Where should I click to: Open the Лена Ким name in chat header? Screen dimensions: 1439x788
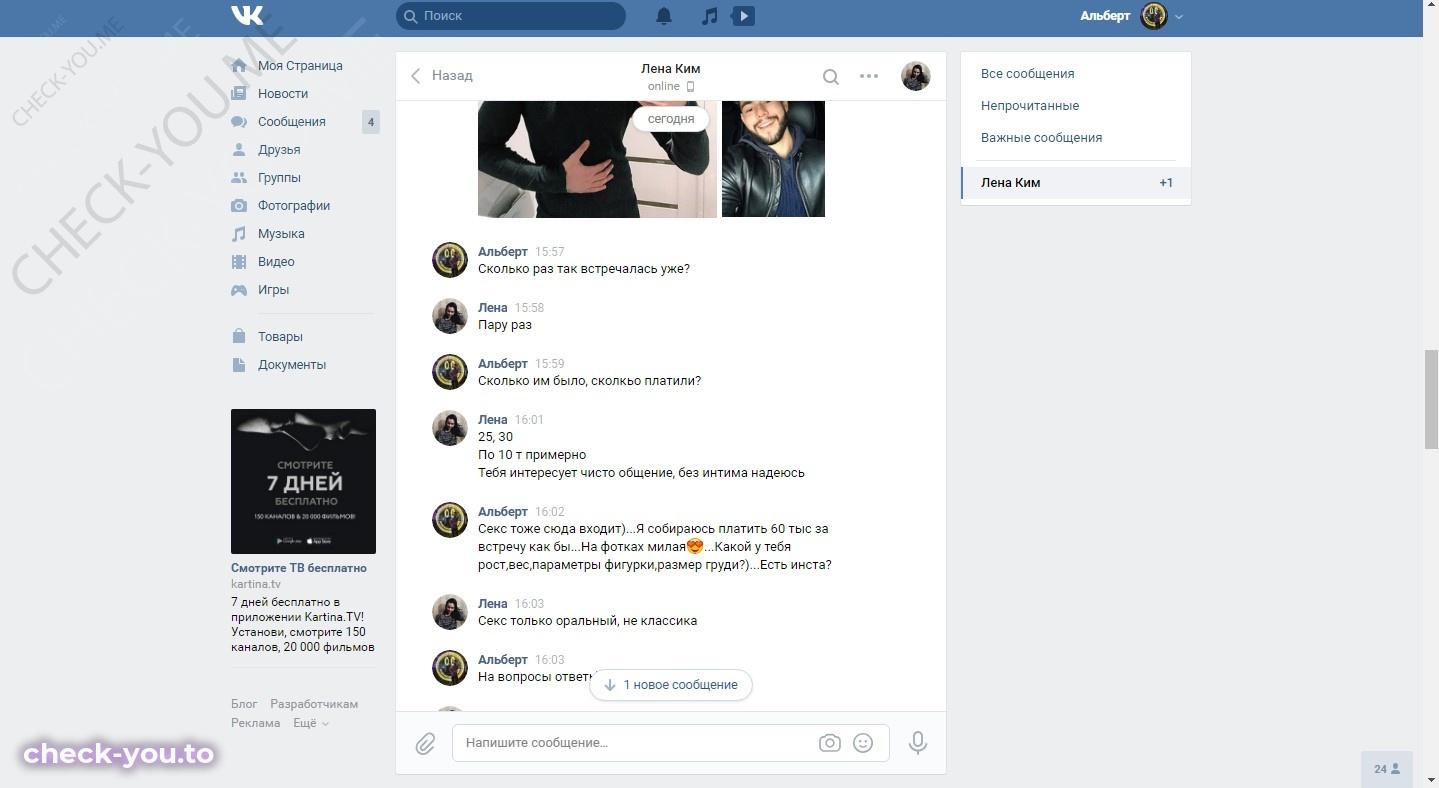670,69
